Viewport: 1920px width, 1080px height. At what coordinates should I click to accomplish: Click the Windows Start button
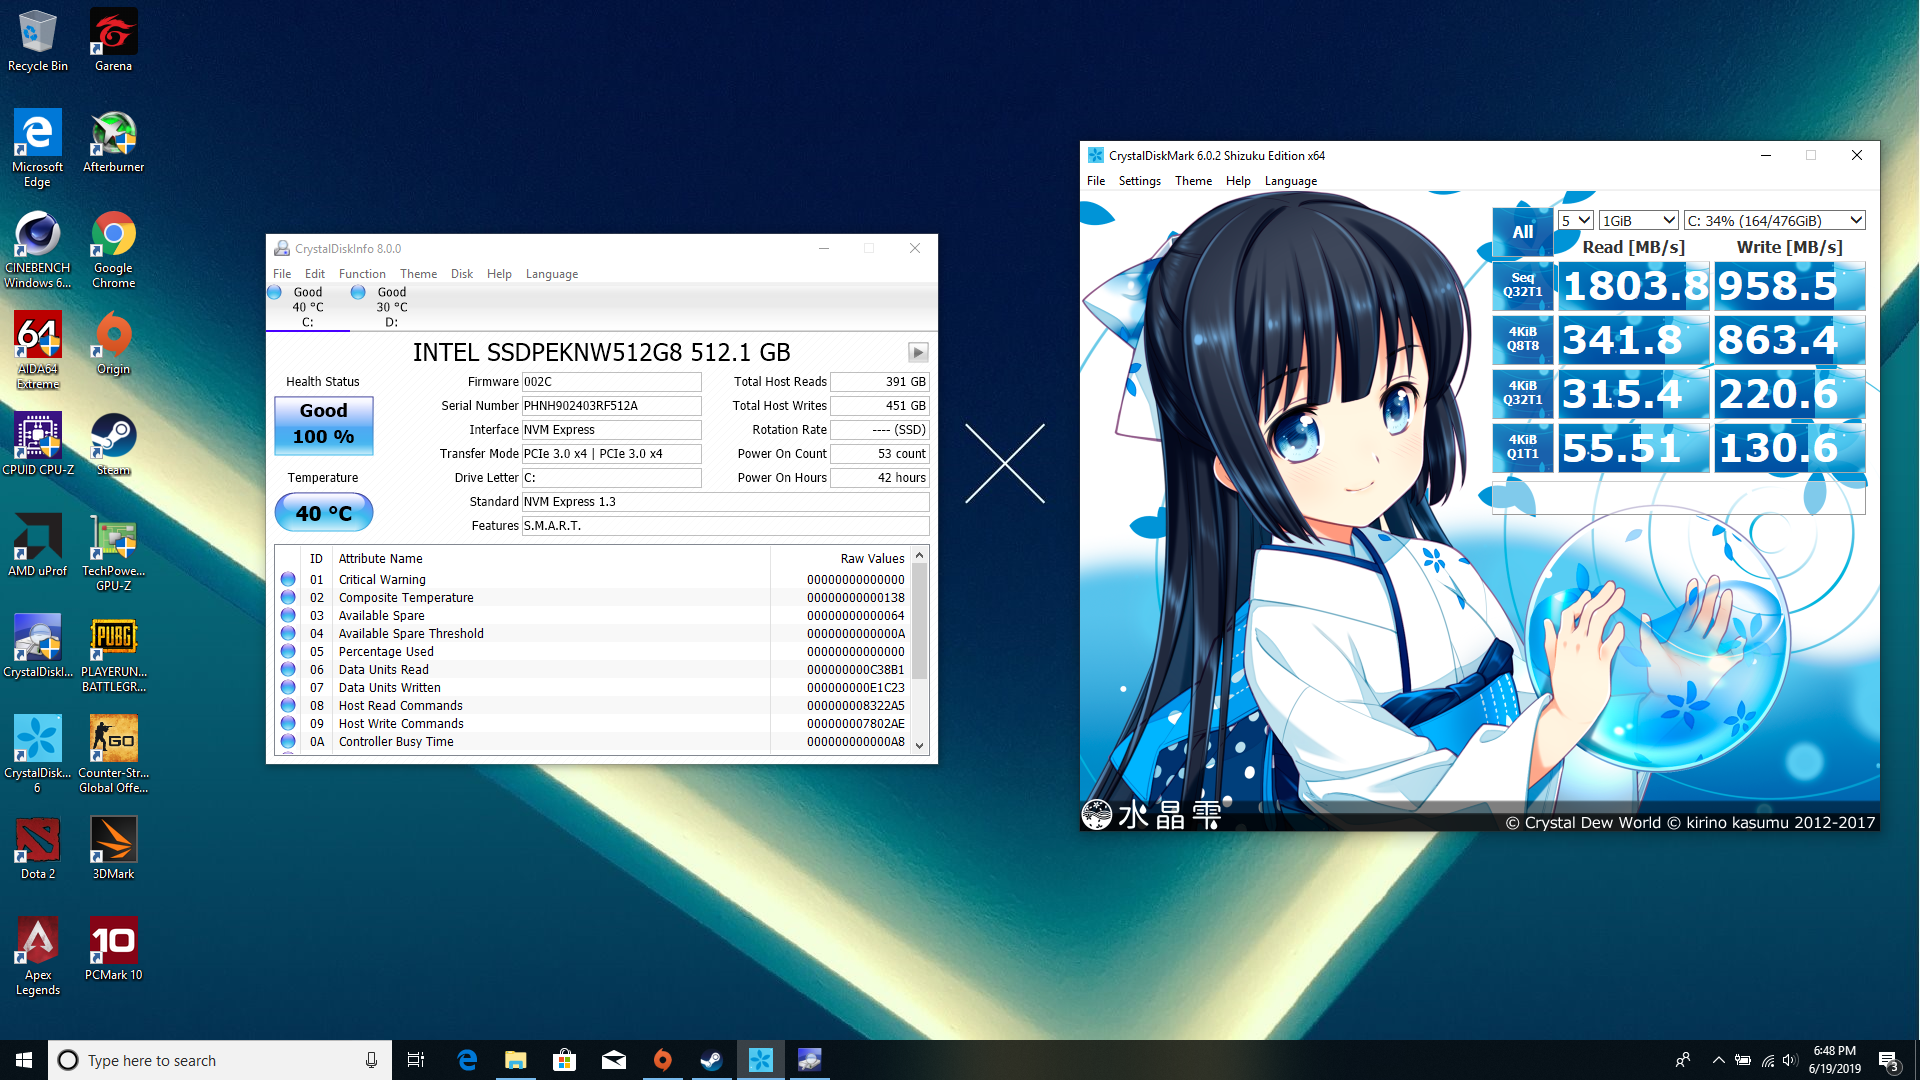tap(24, 1060)
